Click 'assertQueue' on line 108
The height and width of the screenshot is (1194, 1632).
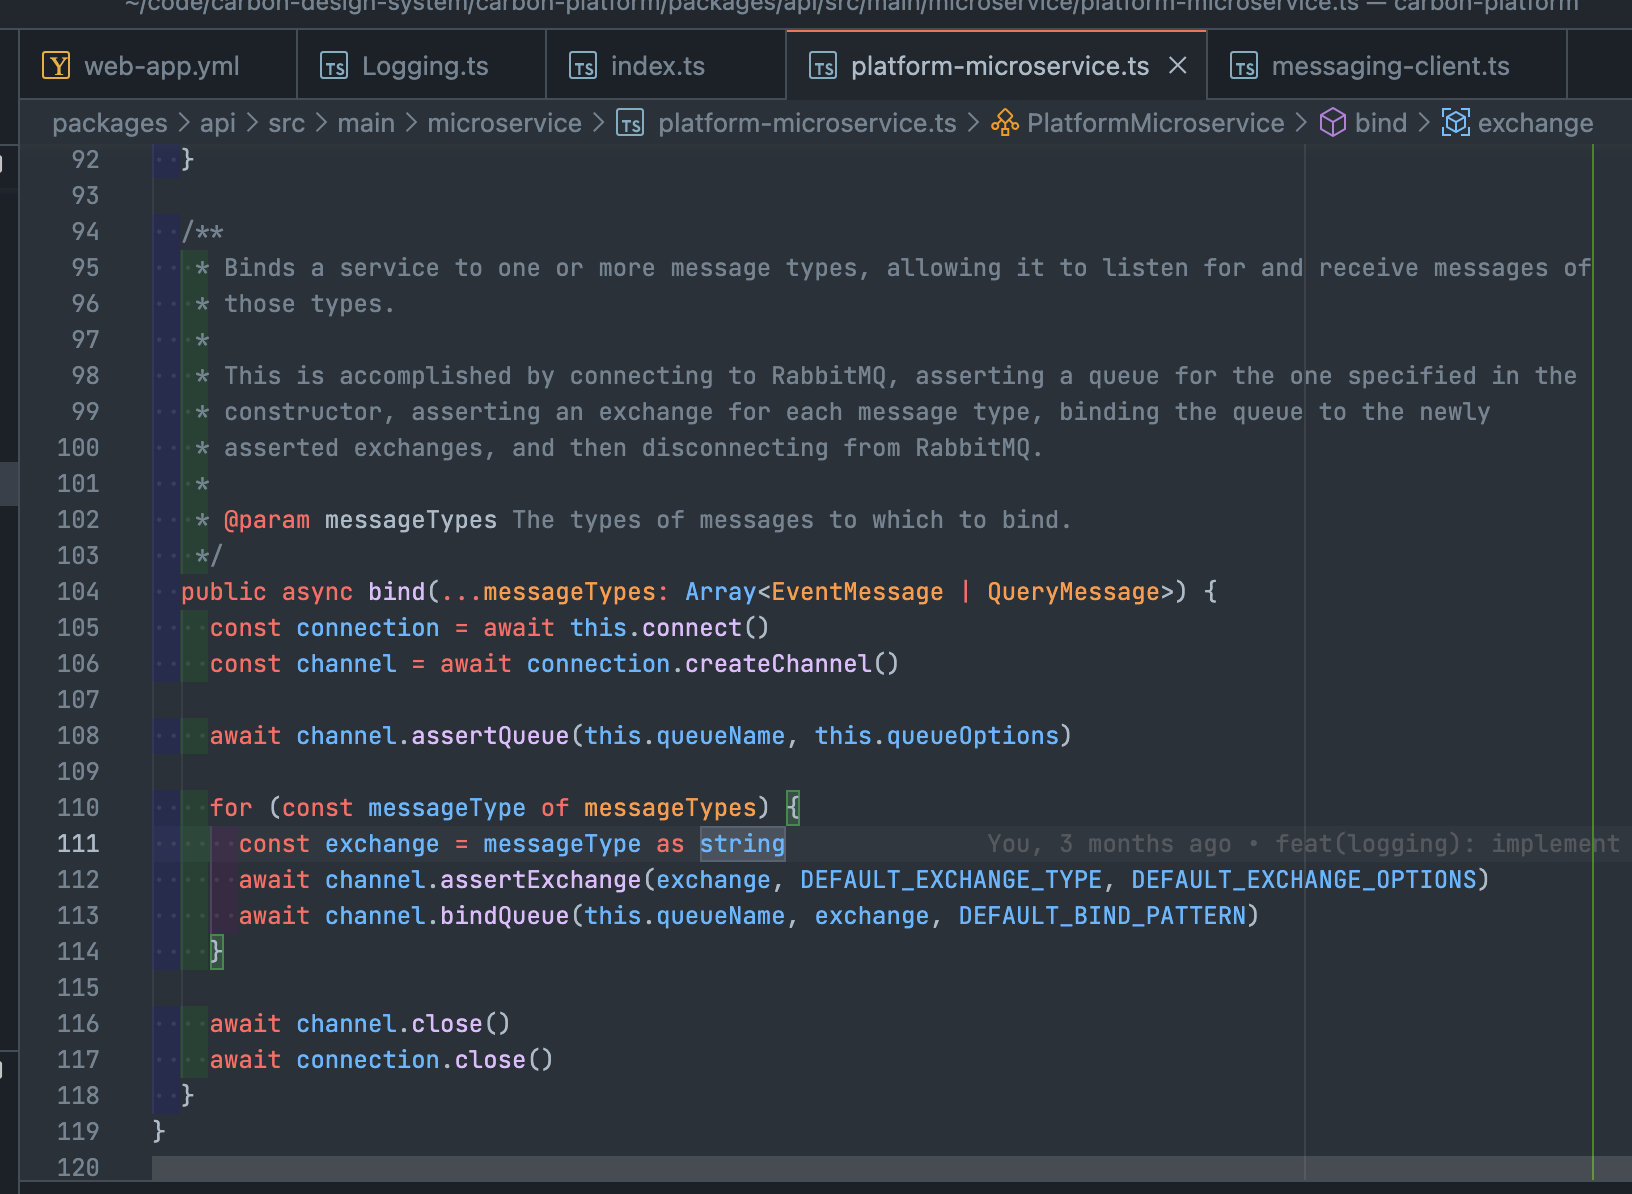tap(490, 736)
